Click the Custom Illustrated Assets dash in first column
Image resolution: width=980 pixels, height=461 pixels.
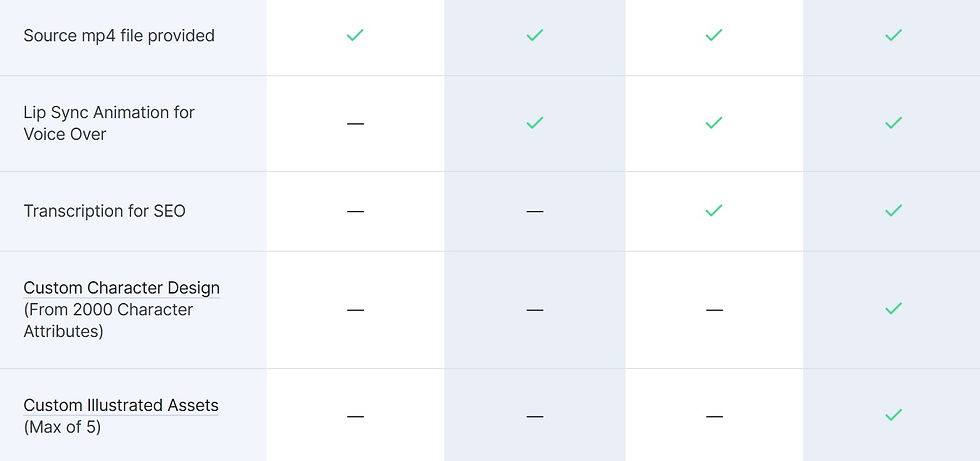355,416
